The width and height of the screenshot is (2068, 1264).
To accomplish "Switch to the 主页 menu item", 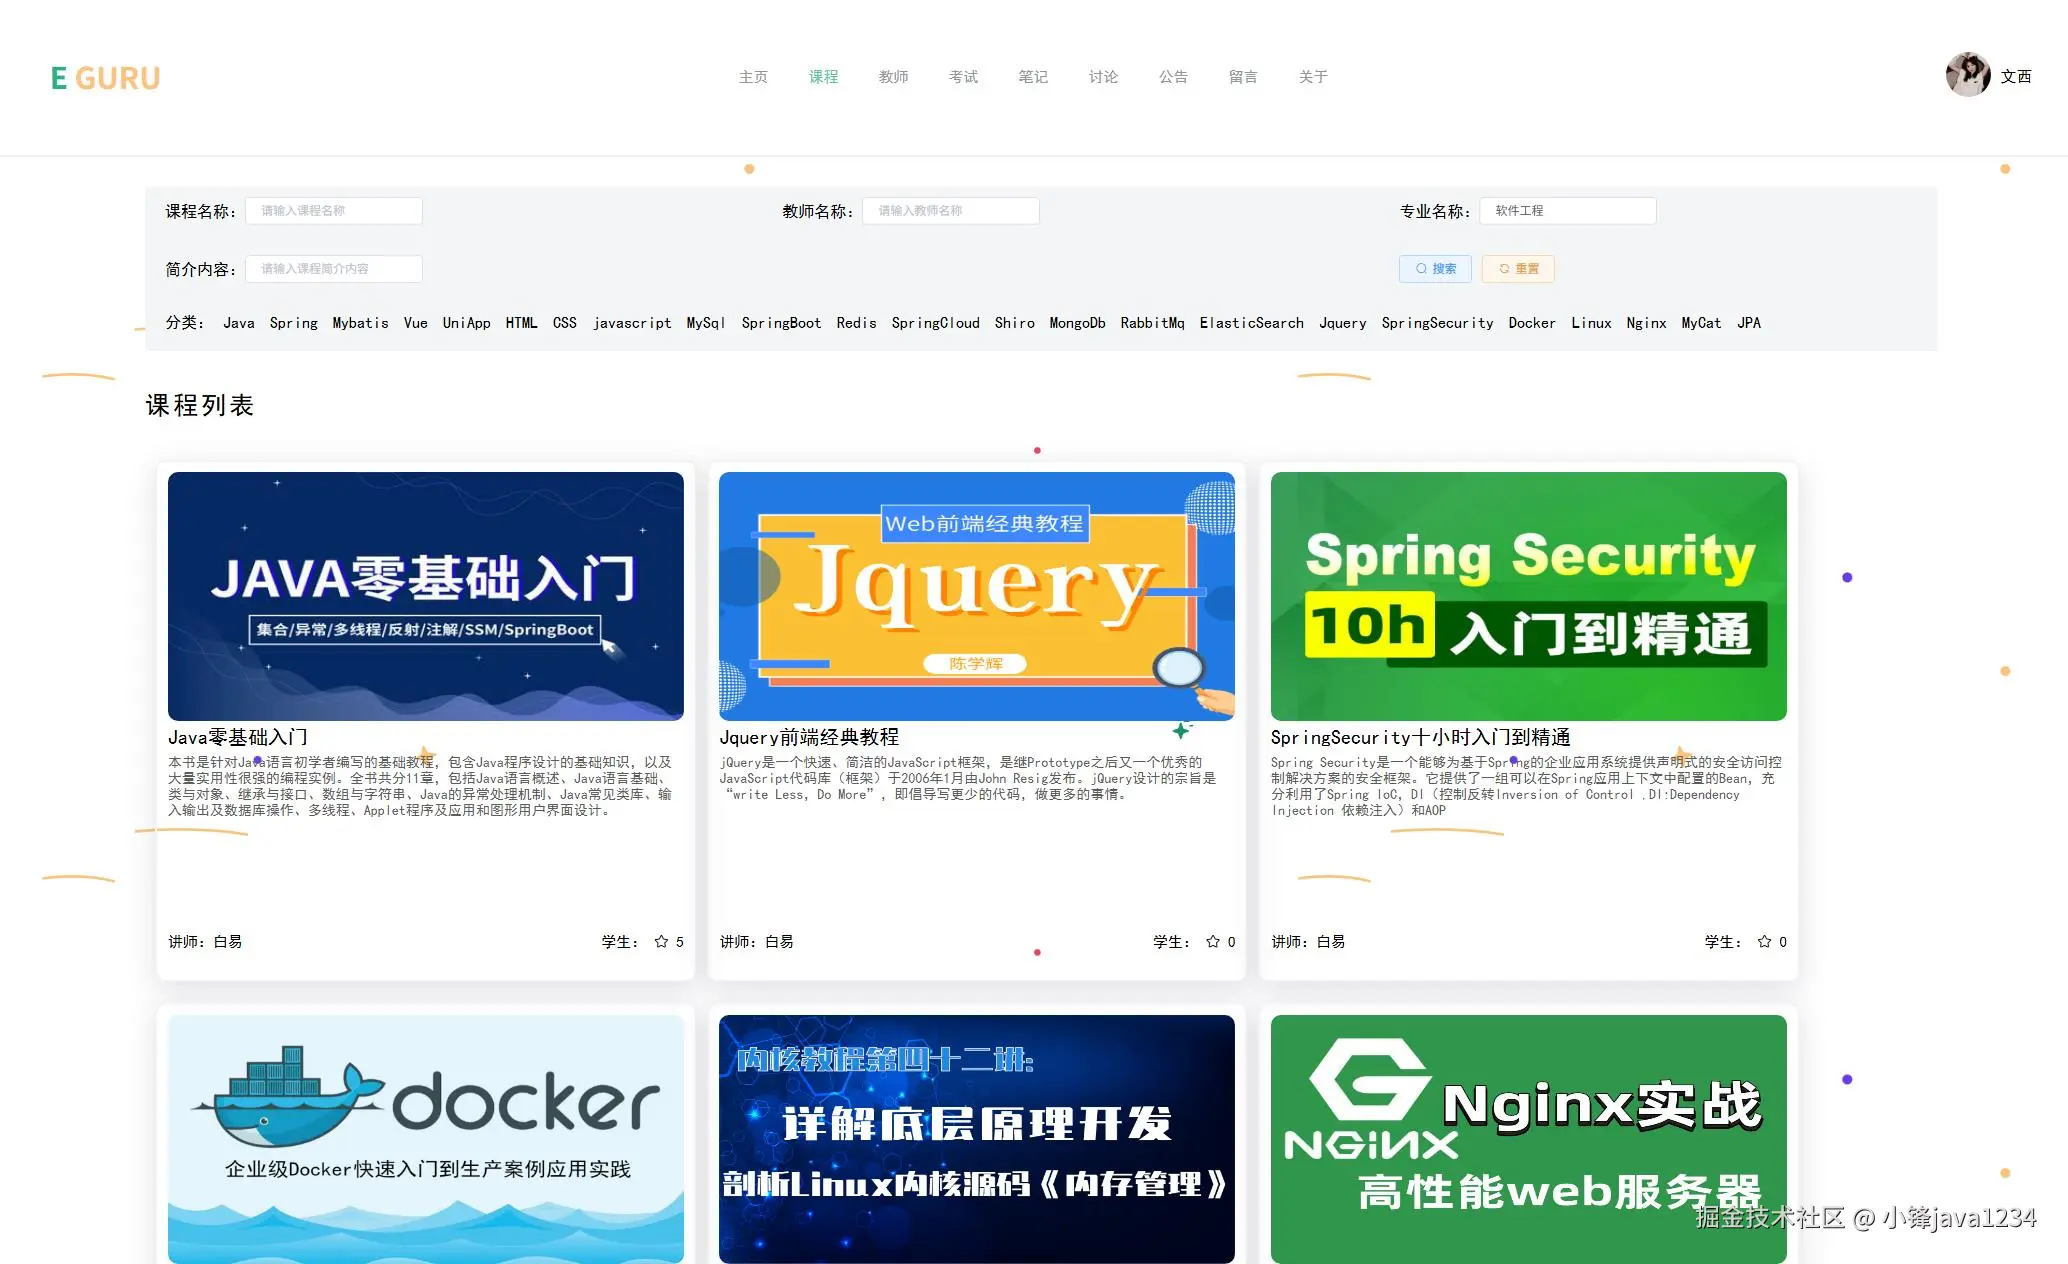I will point(753,77).
